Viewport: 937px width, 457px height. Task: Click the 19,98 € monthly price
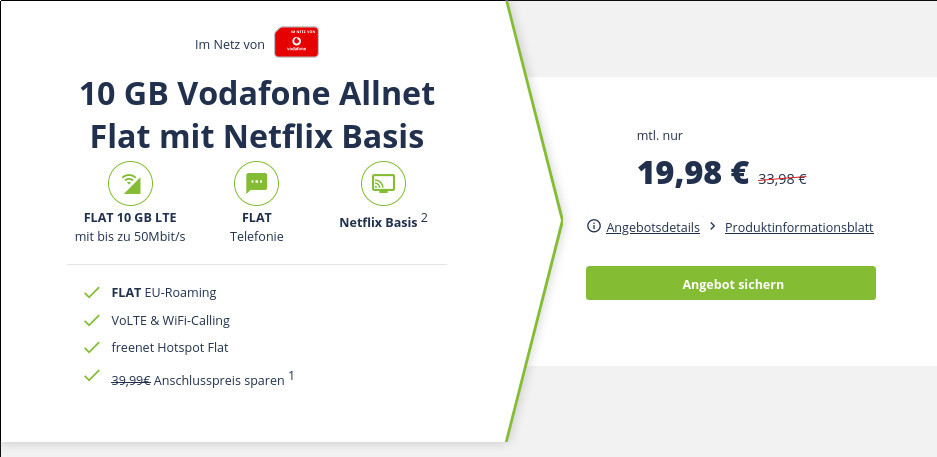(x=692, y=173)
